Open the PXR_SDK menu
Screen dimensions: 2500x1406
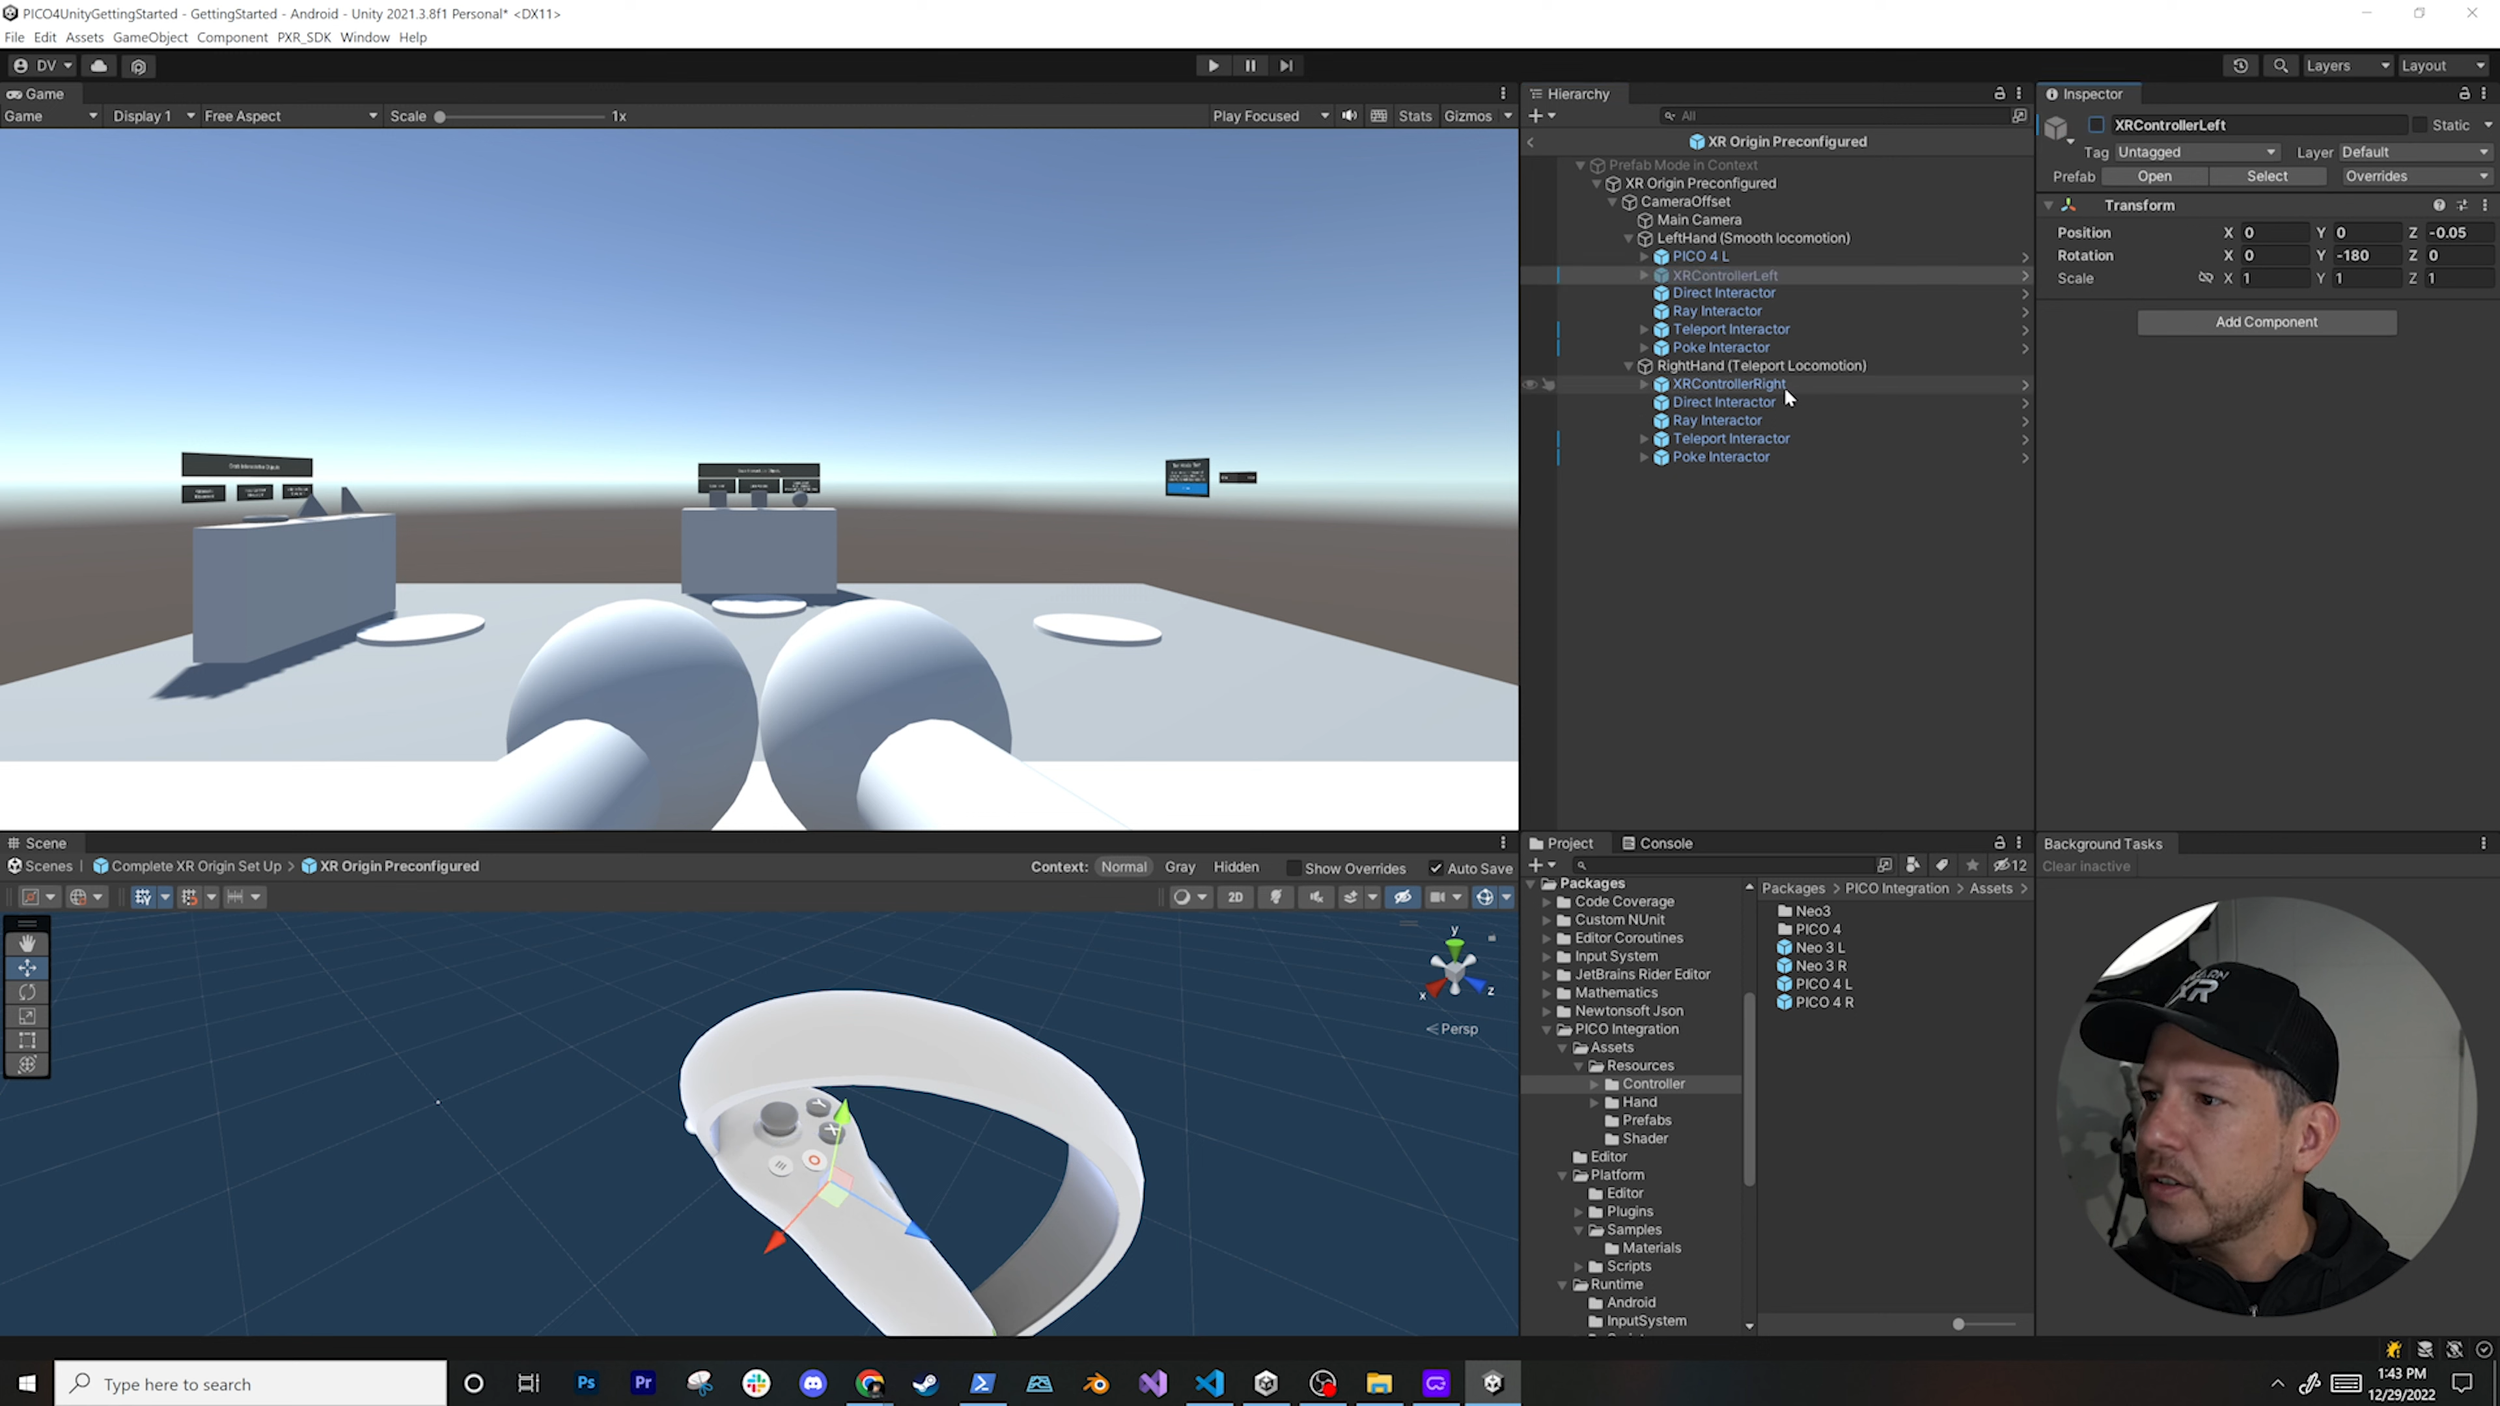click(x=304, y=37)
